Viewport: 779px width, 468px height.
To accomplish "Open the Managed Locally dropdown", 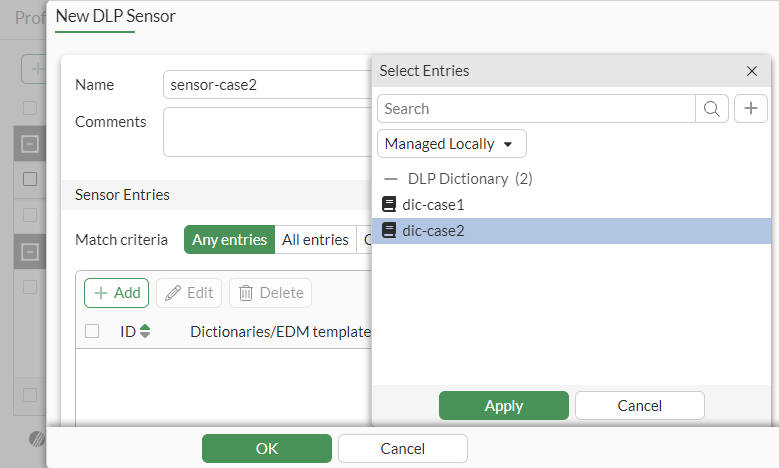I will click(x=452, y=144).
